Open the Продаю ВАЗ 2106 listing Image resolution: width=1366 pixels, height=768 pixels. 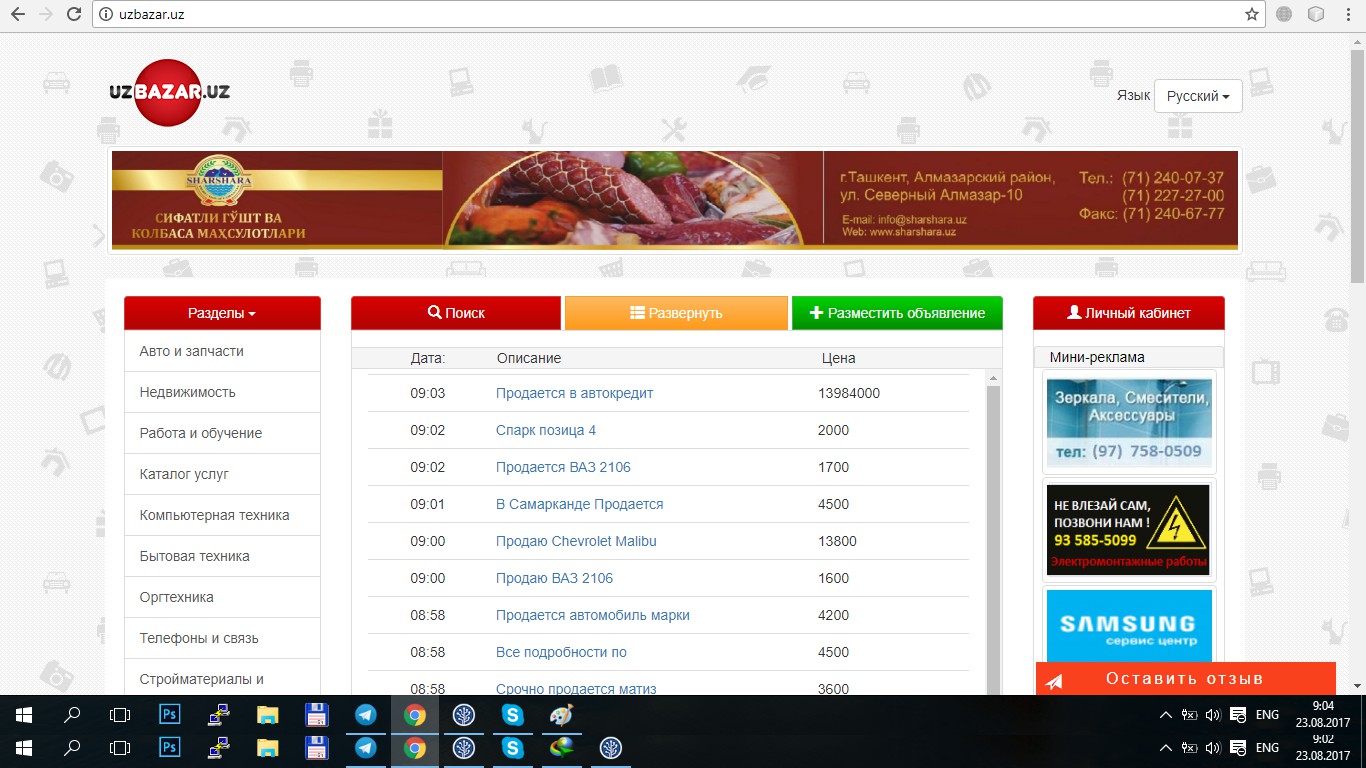[554, 578]
